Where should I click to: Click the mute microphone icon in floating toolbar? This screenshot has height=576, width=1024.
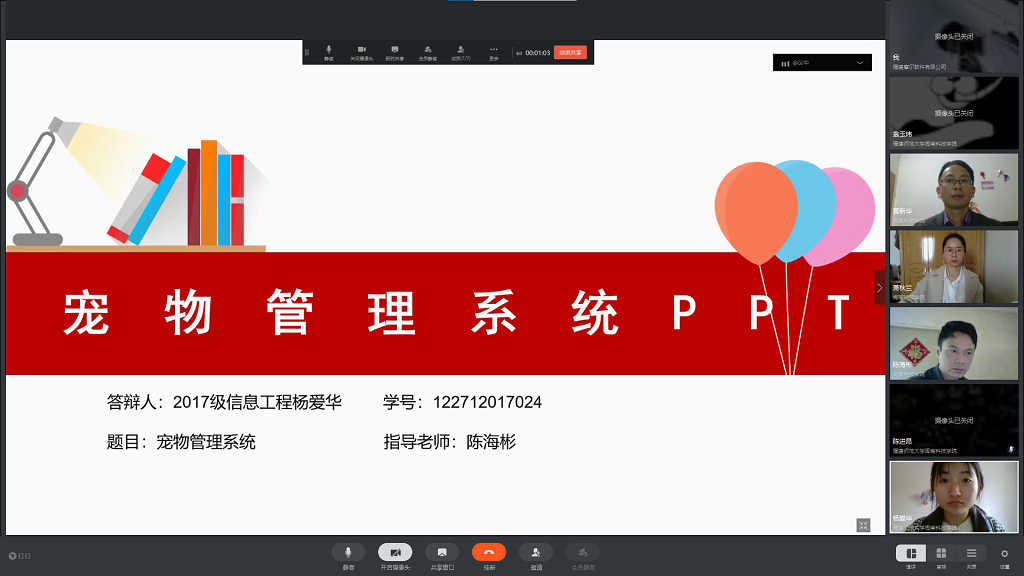coord(329,51)
